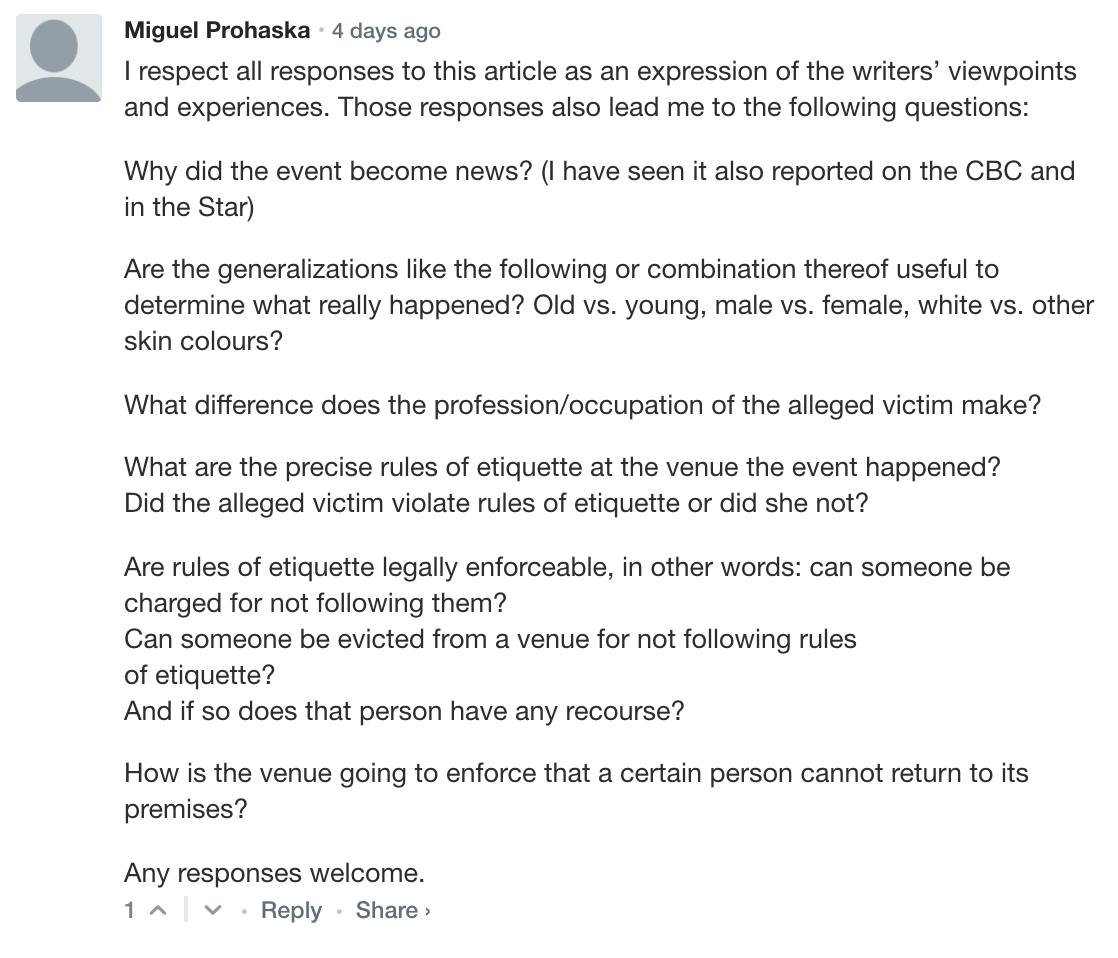Click the upvote count number "1"
The height and width of the screenshot is (958, 1118).
click(x=130, y=911)
